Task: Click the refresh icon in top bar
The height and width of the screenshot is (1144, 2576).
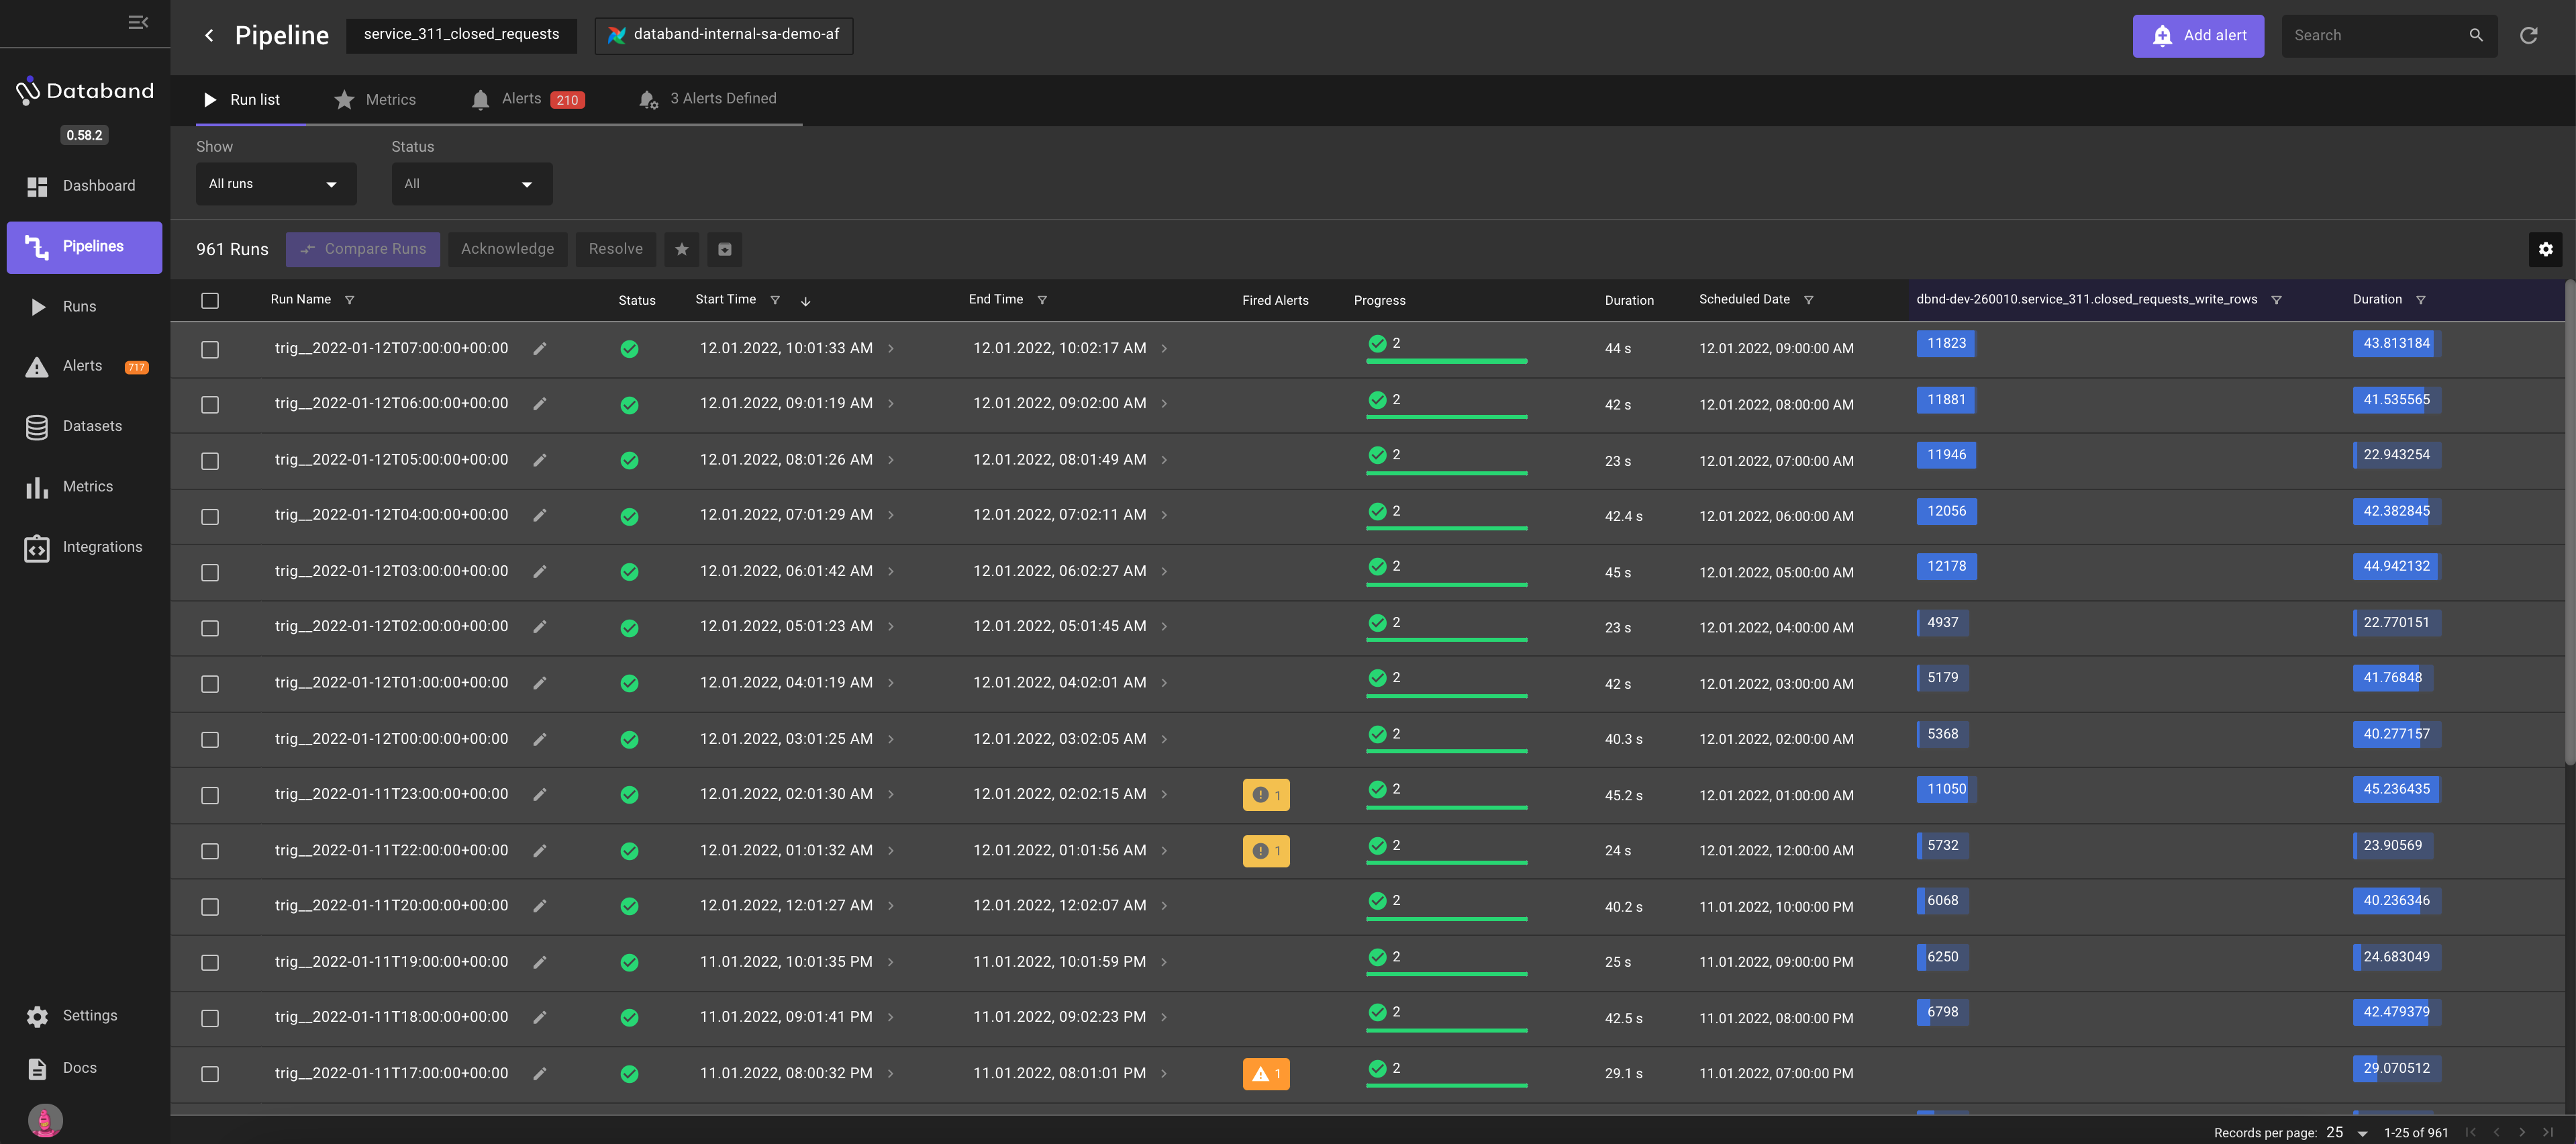Action: click(x=2528, y=35)
